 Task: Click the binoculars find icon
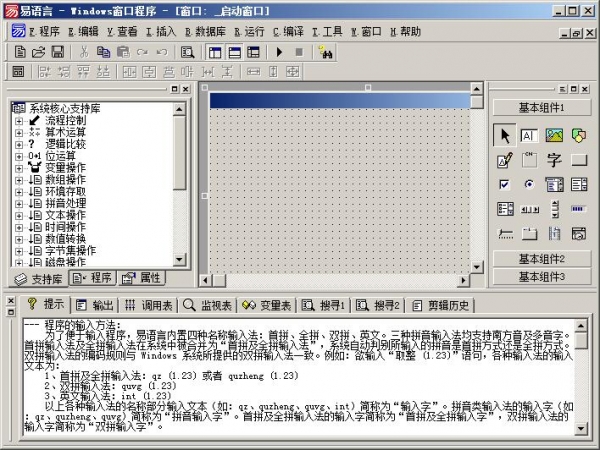325,52
